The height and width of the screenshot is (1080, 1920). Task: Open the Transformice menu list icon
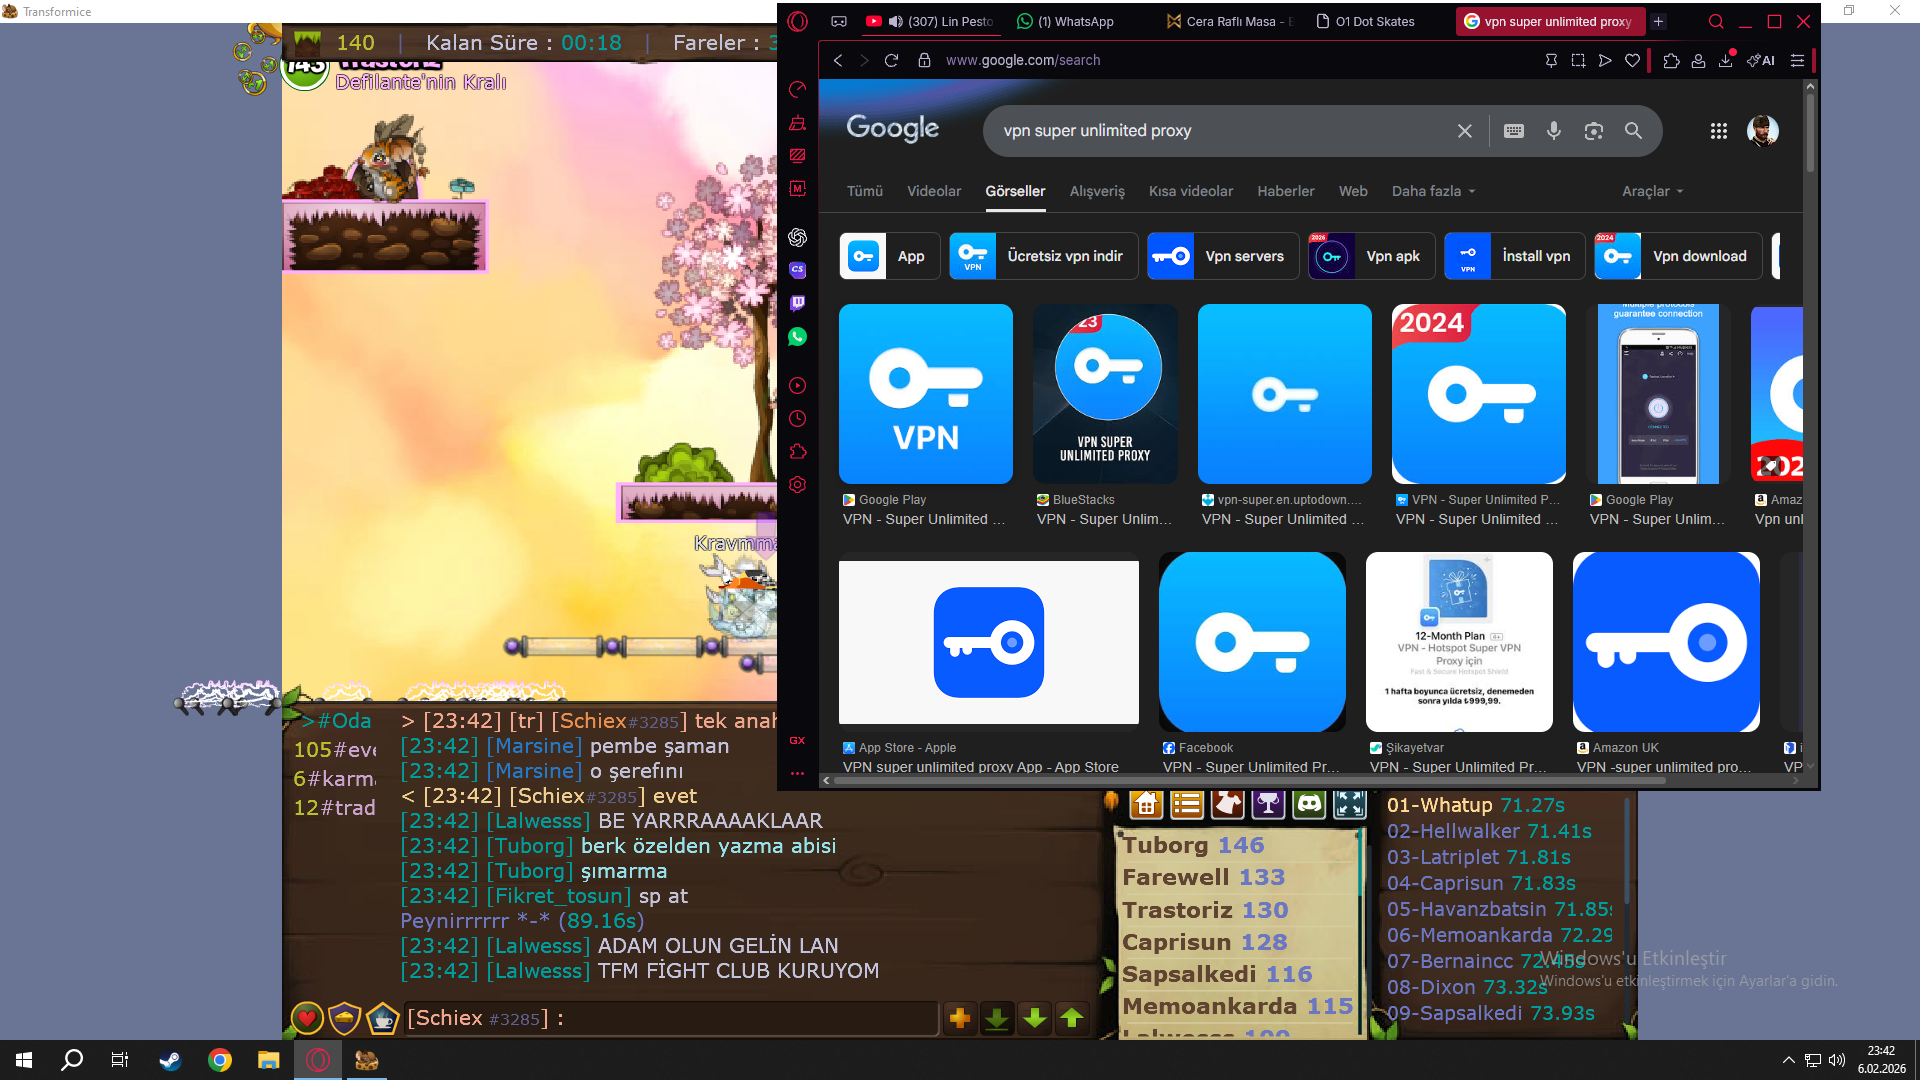(x=1187, y=803)
